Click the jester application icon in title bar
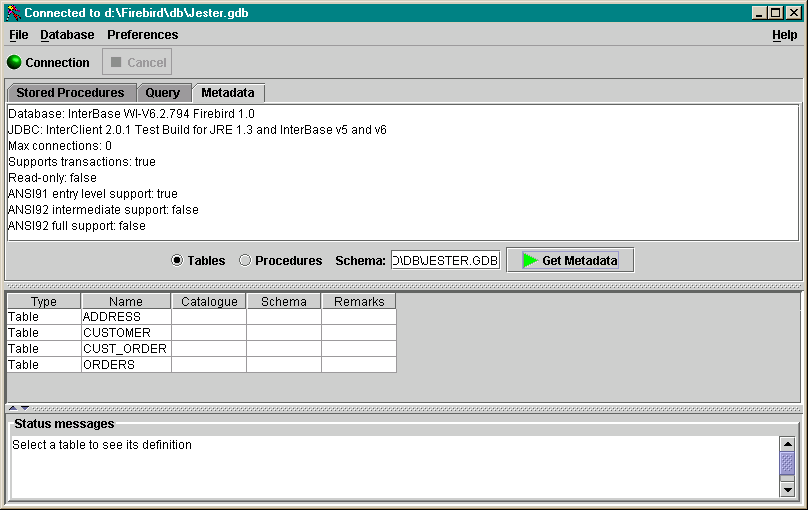 pyautogui.click(x=13, y=12)
